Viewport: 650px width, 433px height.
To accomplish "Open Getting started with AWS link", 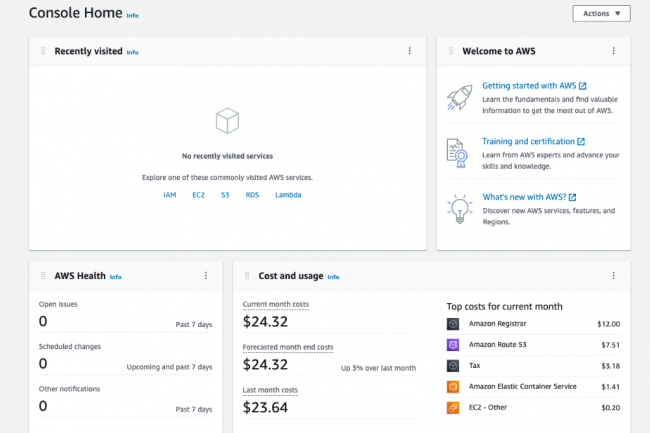I will tap(529, 86).
